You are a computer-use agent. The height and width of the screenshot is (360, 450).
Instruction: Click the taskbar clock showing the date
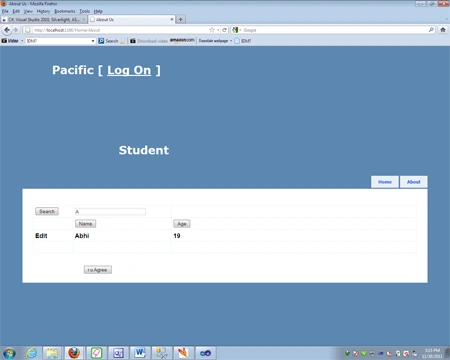click(432, 353)
